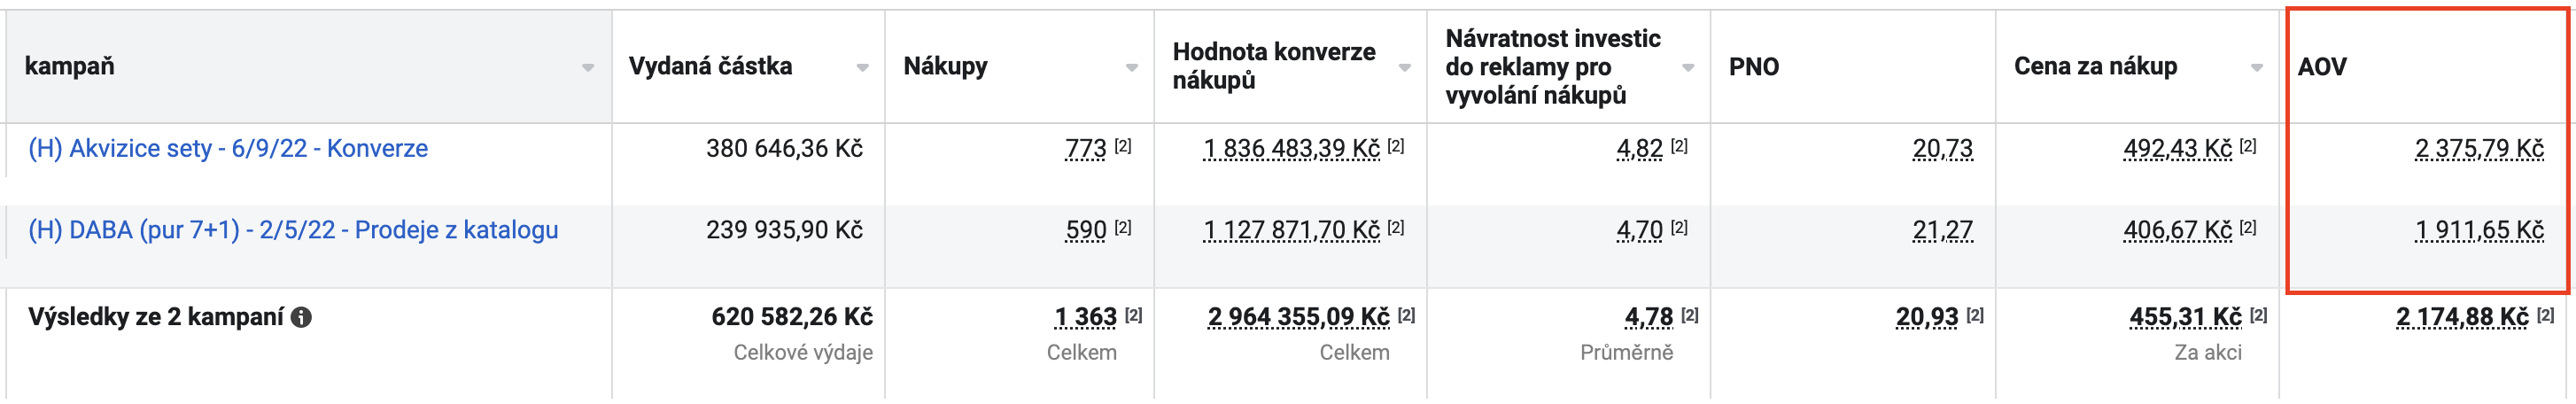This screenshot has height=404, width=2576.
Task: Open the Nákupy column dropdown arrow
Action: pyautogui.click(x=1132, y=68)
